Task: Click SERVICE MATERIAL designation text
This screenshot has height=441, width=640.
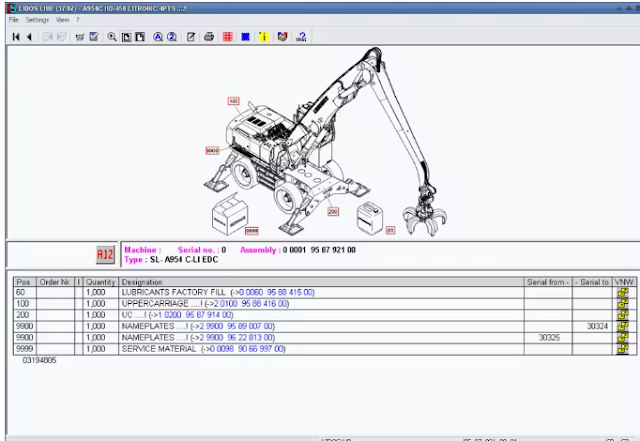Action: [159, 349]
